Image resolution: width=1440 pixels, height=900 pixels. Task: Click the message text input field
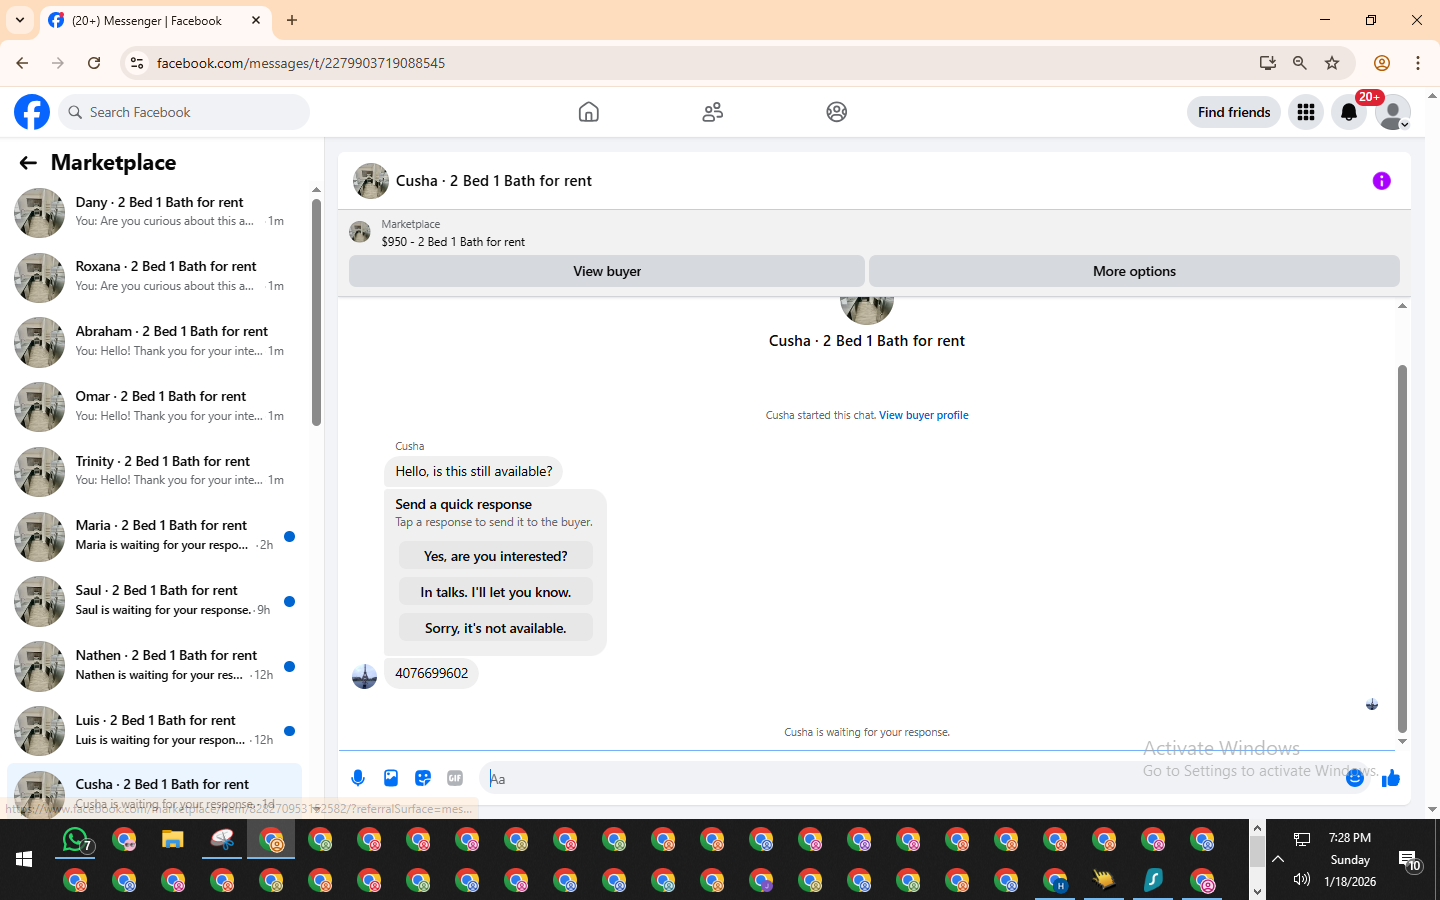910,778
